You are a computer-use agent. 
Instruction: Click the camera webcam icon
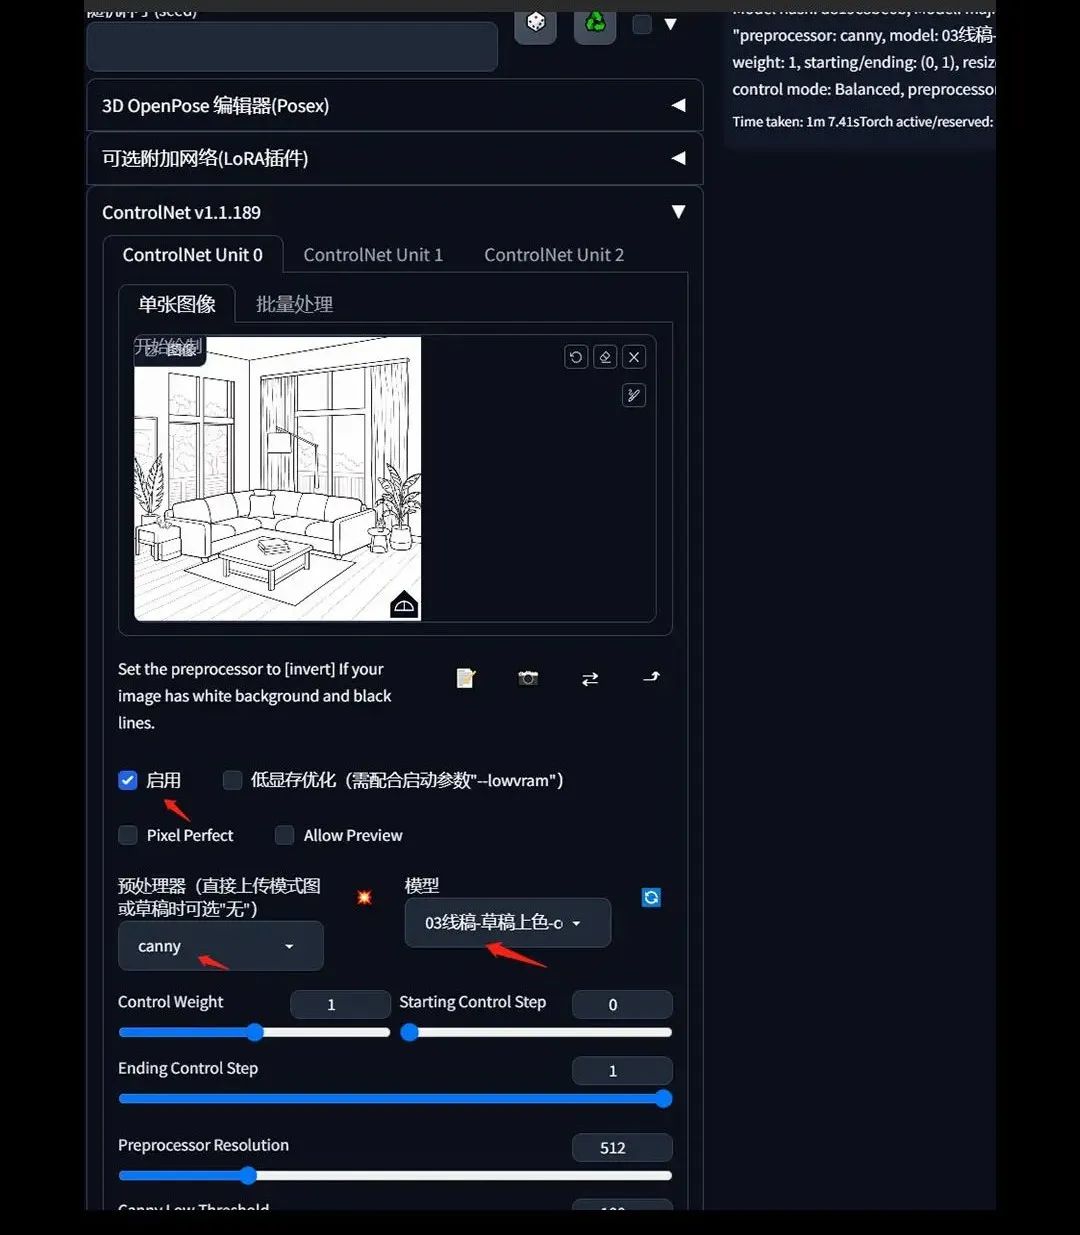pos(528,678)
